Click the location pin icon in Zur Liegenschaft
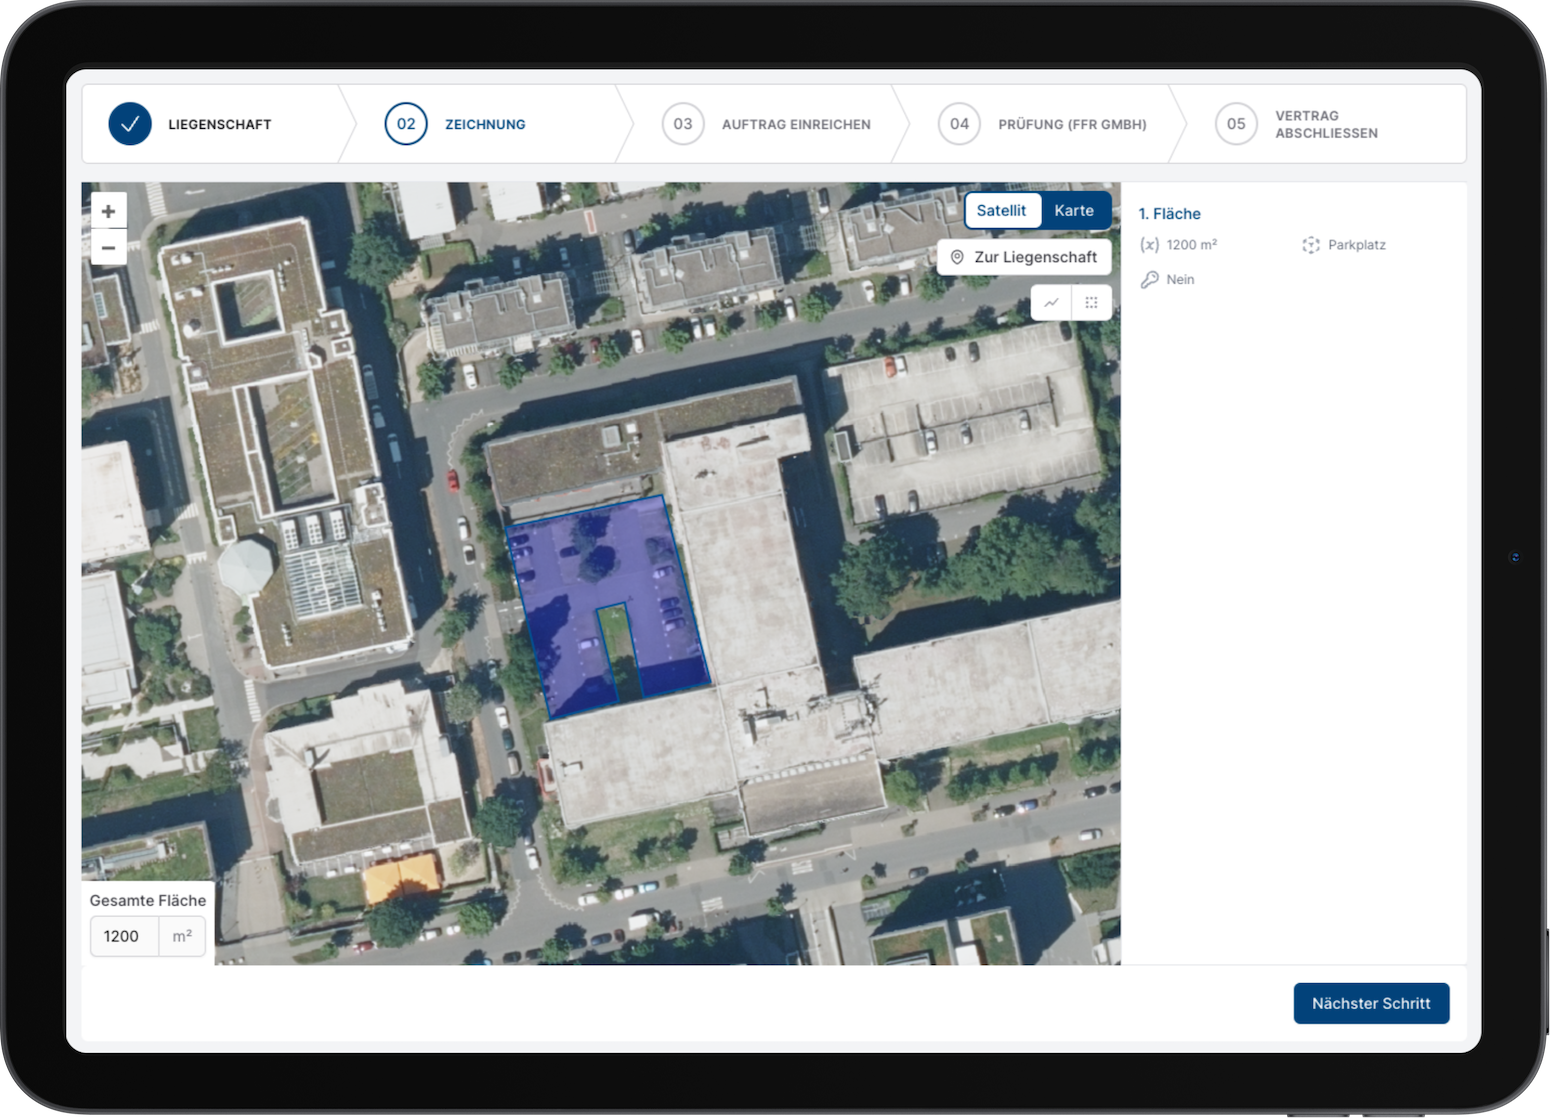Screen dimensions: 1551x1118 [957, 257]
